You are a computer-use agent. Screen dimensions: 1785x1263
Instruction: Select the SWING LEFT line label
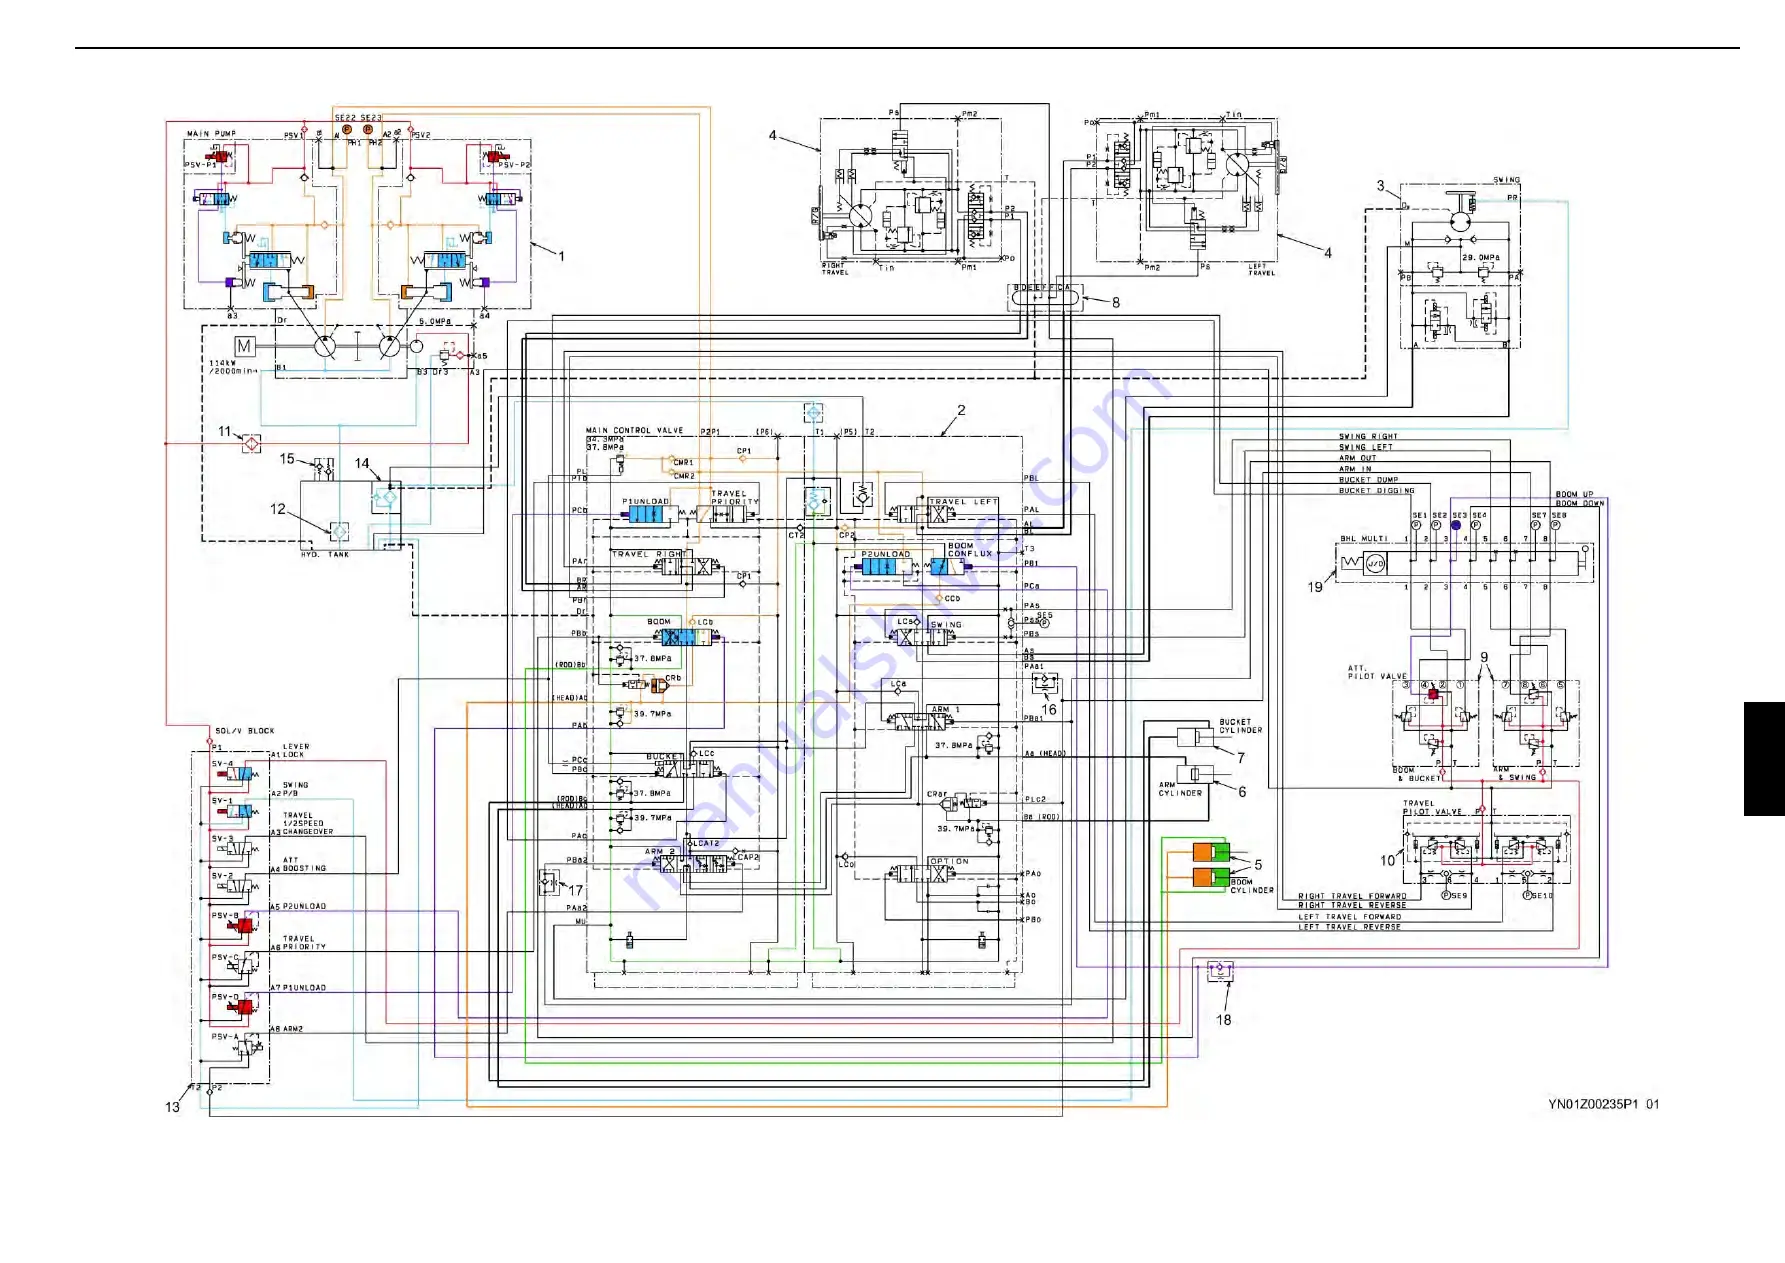[x=1366, y=447]
